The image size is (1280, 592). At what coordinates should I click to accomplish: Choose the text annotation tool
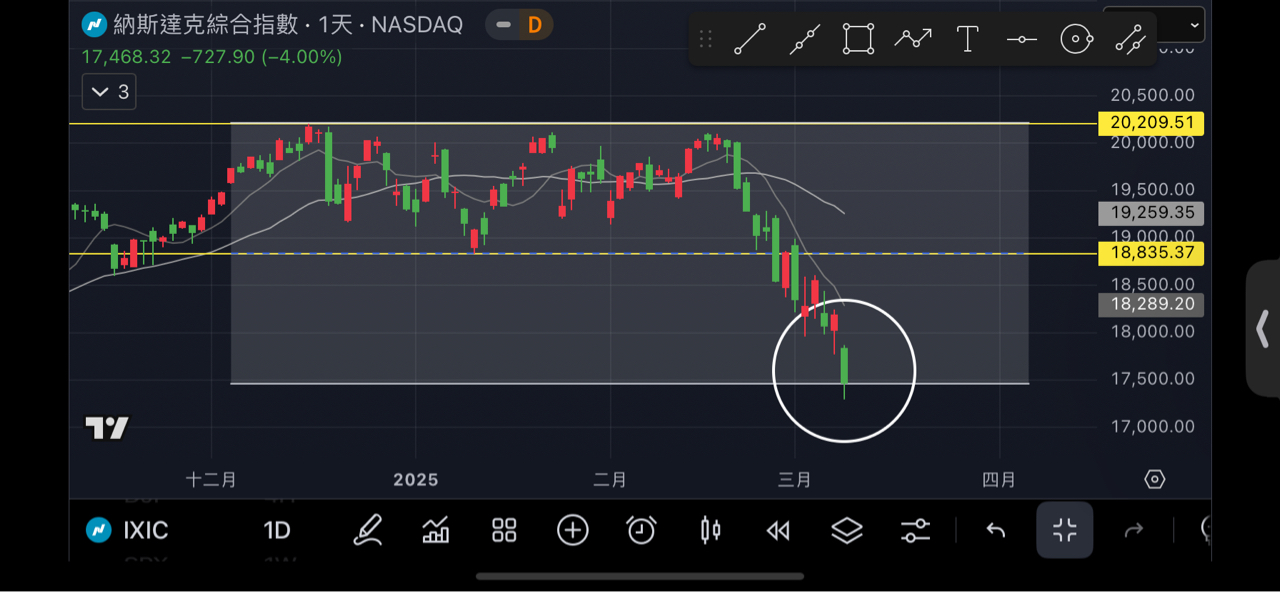click(x=967, y=40)
